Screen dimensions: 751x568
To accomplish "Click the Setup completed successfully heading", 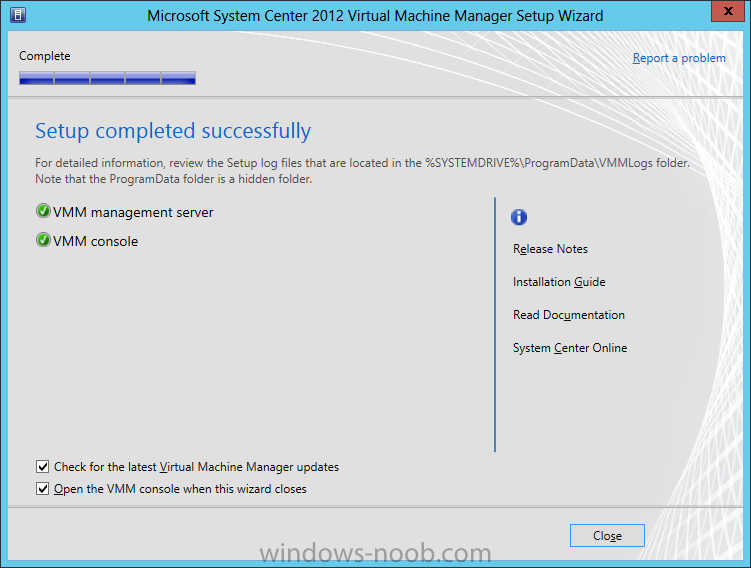I will [173, 131].
